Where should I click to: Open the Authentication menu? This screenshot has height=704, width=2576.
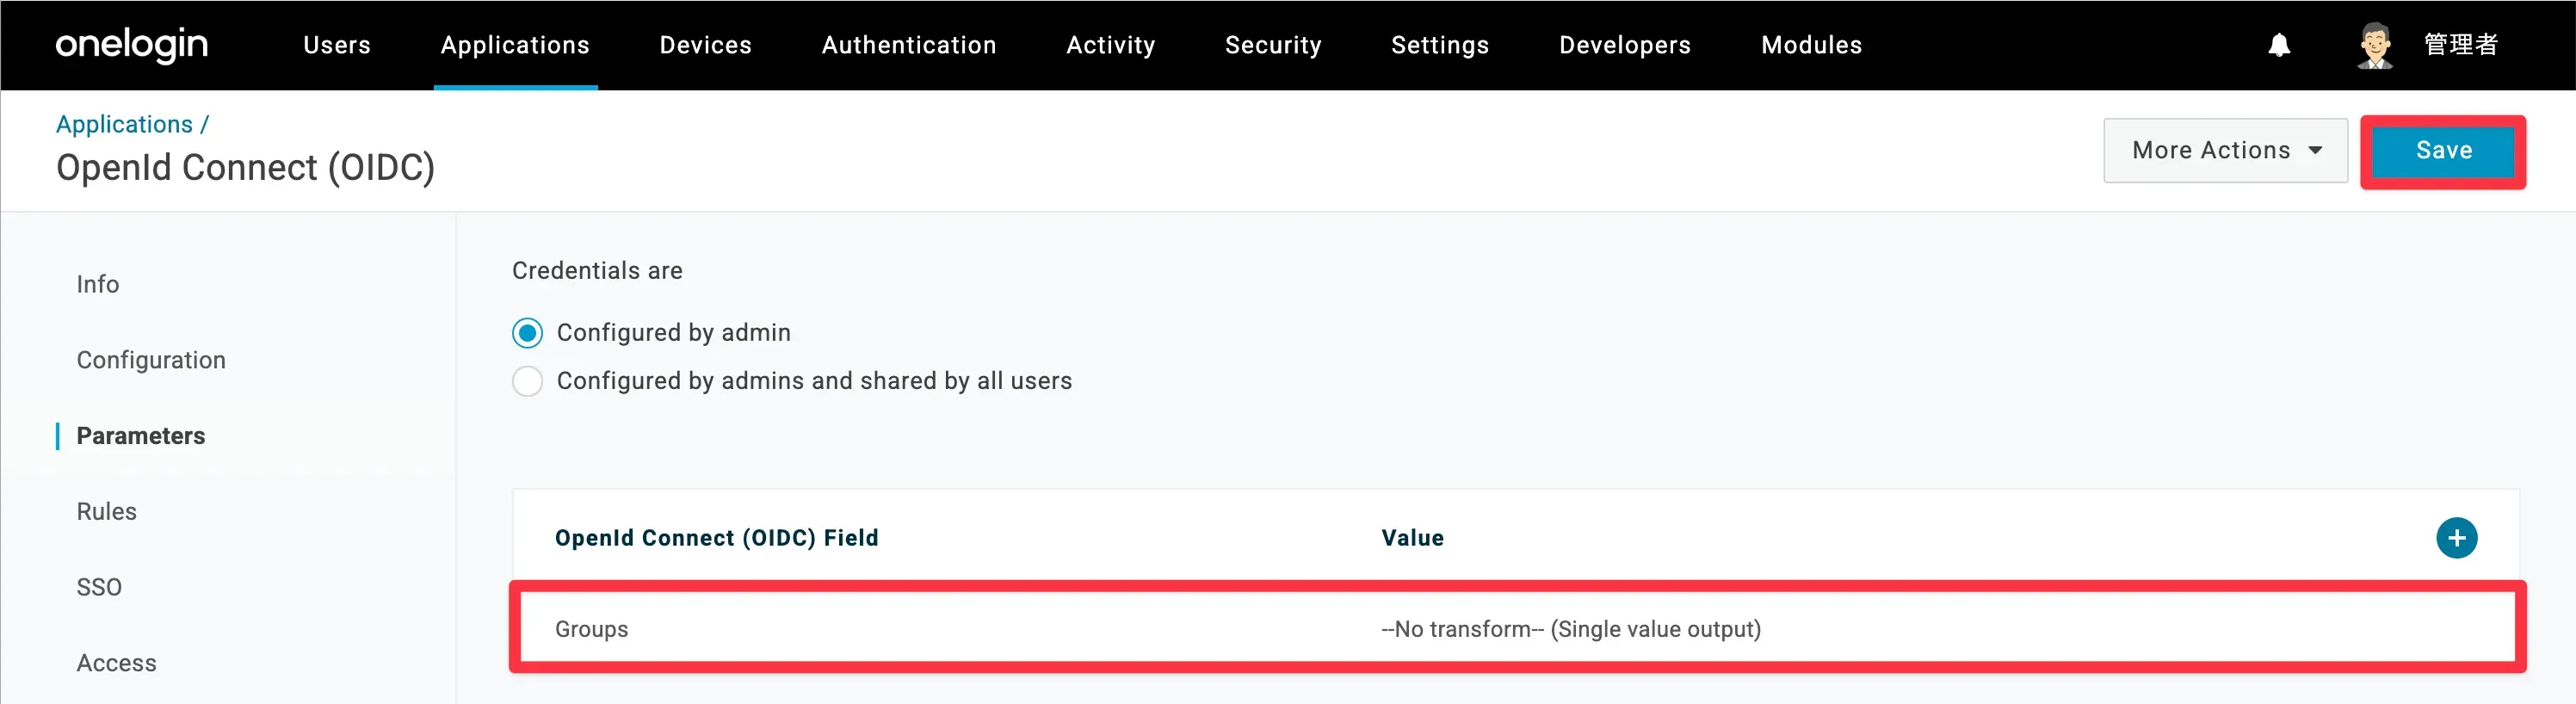click(x=909, y=45)
